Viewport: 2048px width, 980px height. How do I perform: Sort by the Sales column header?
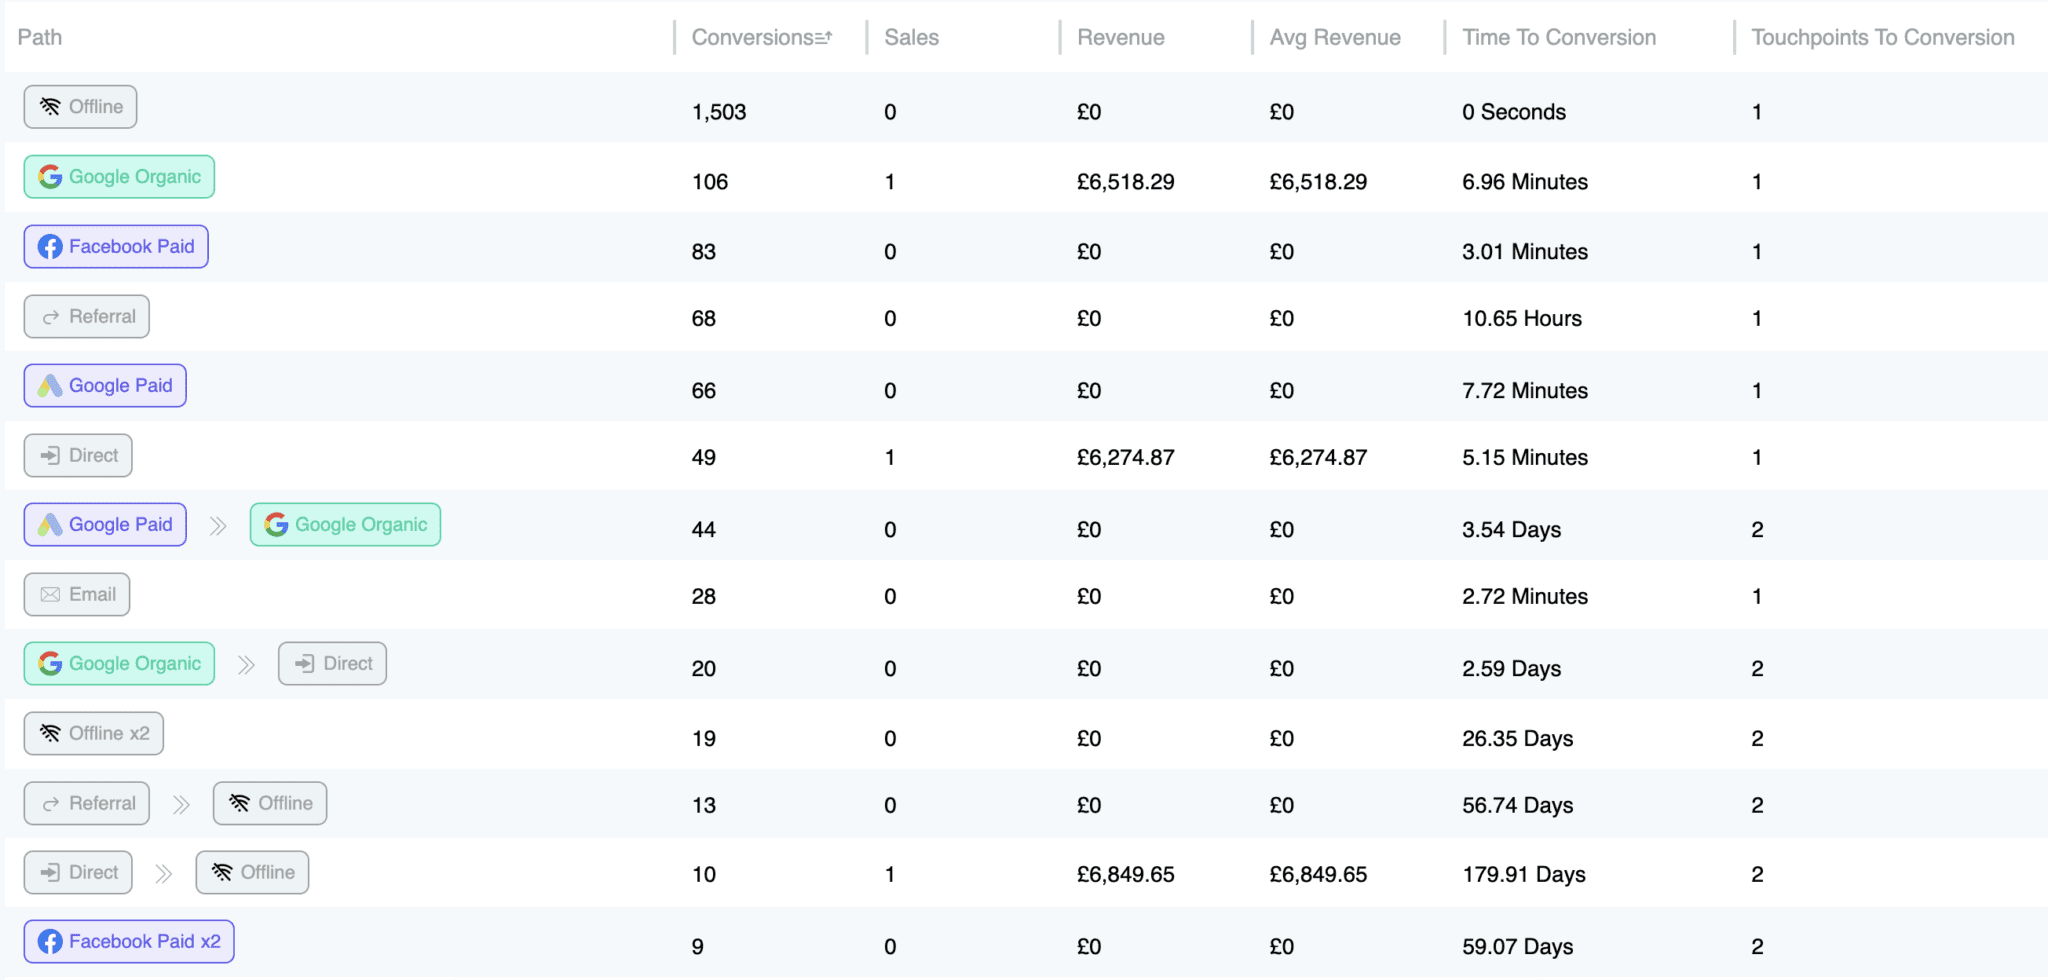pyautogui.click(x=911, y=38)
